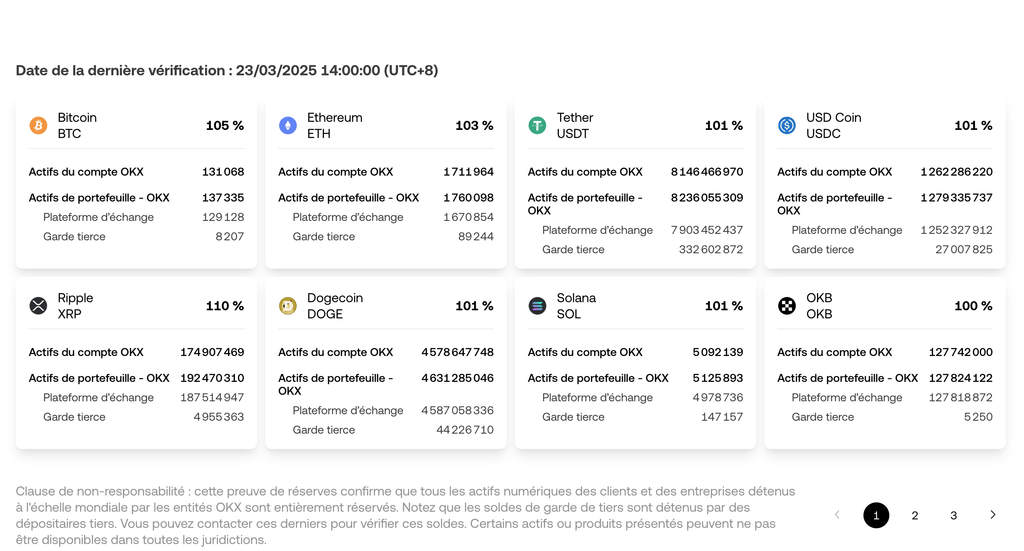Click the Solana SOL icon
Viewport: 1024px width, 551px height.
[537, 306]
